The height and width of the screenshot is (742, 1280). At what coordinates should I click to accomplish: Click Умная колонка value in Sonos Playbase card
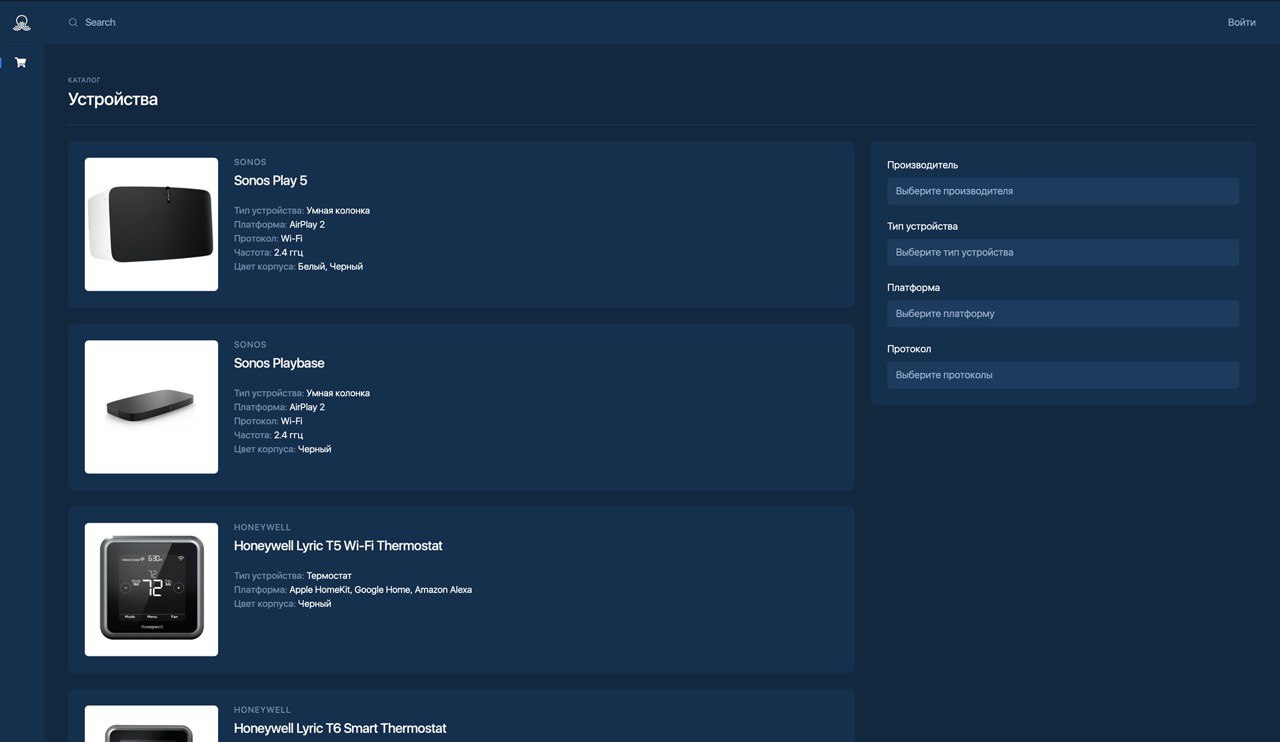tap(338, 393)
